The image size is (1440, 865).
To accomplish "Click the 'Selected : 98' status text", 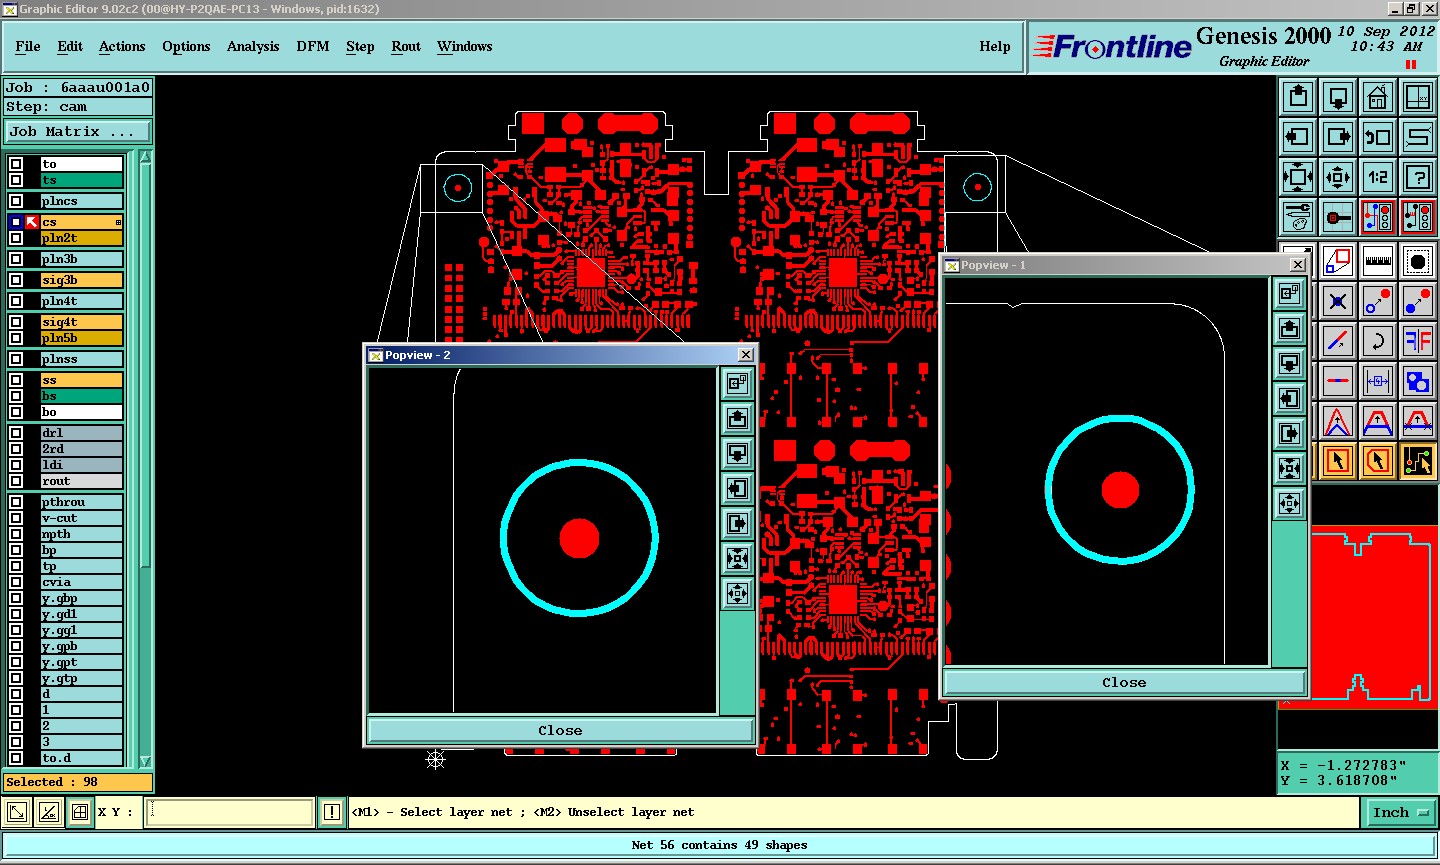I will 52,782.
